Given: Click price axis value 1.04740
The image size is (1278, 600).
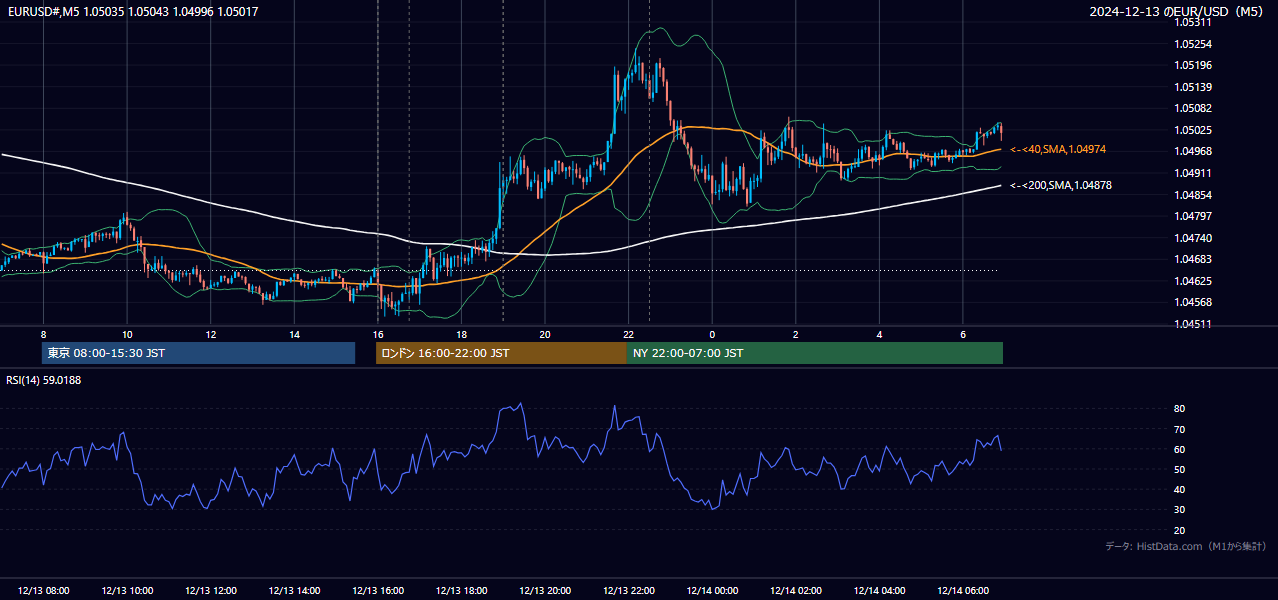Looking at the screenshot, I should (1193, 238).
